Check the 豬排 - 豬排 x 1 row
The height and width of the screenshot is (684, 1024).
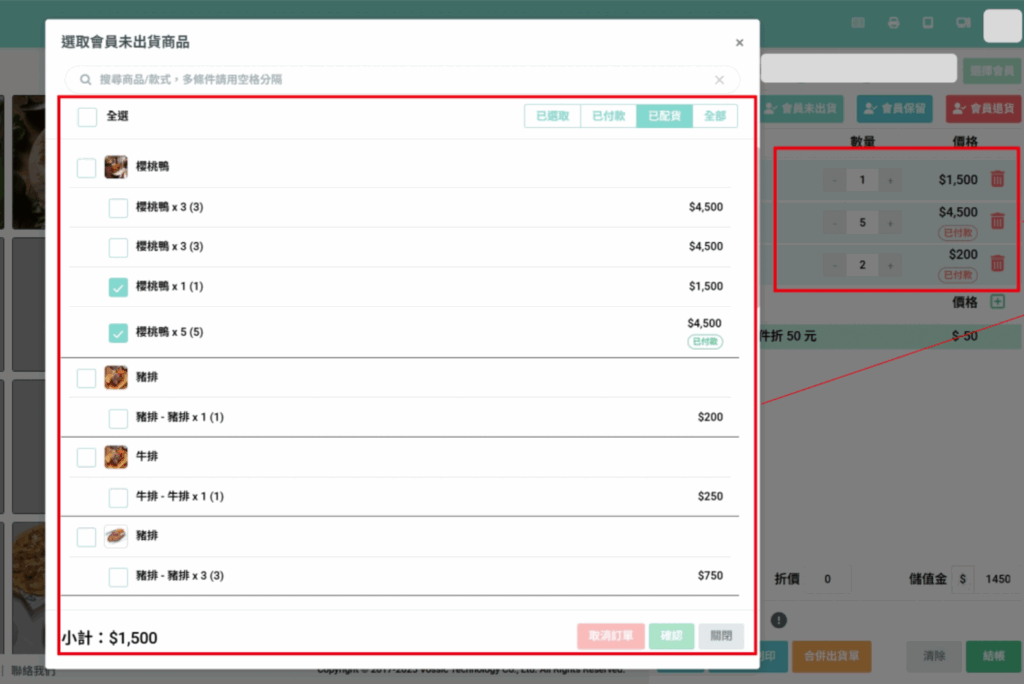(x=118, y=418)
